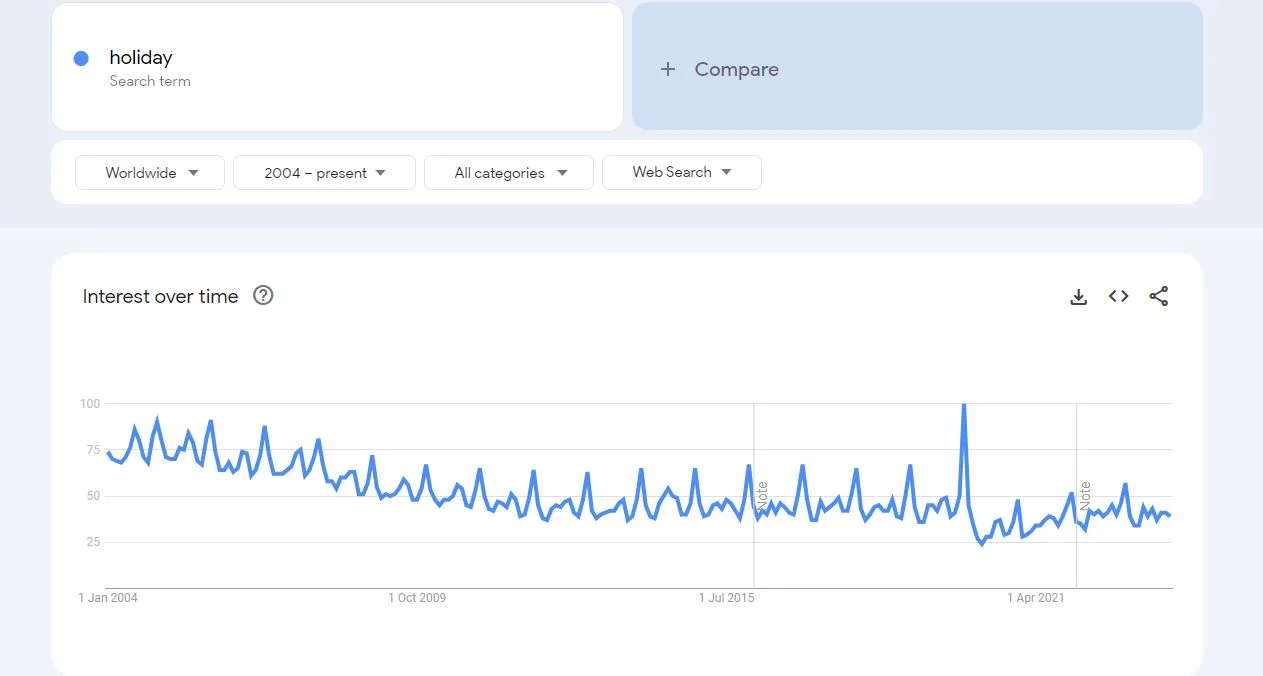Open the 2004 – present date range dropdown
1263x676 pixels.
click(324, 173)
